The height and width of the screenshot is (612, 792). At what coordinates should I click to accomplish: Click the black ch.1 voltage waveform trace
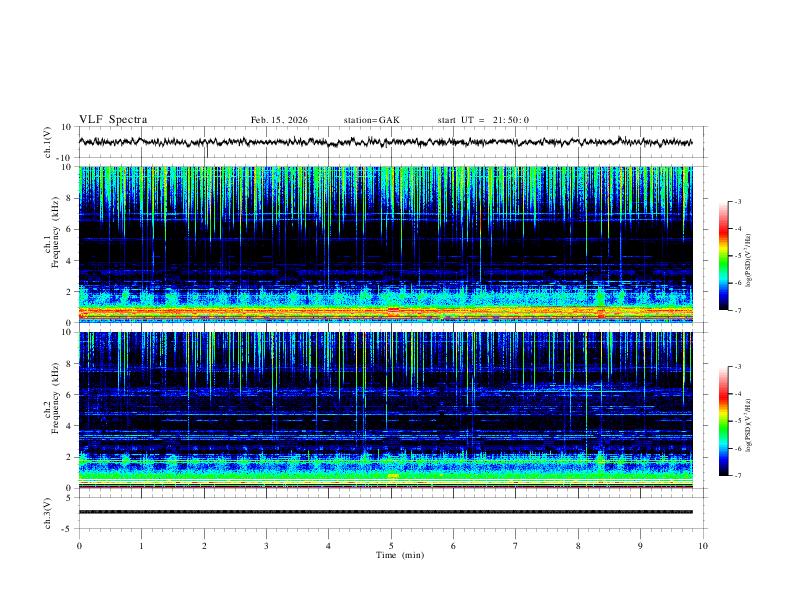click(385, 142)
